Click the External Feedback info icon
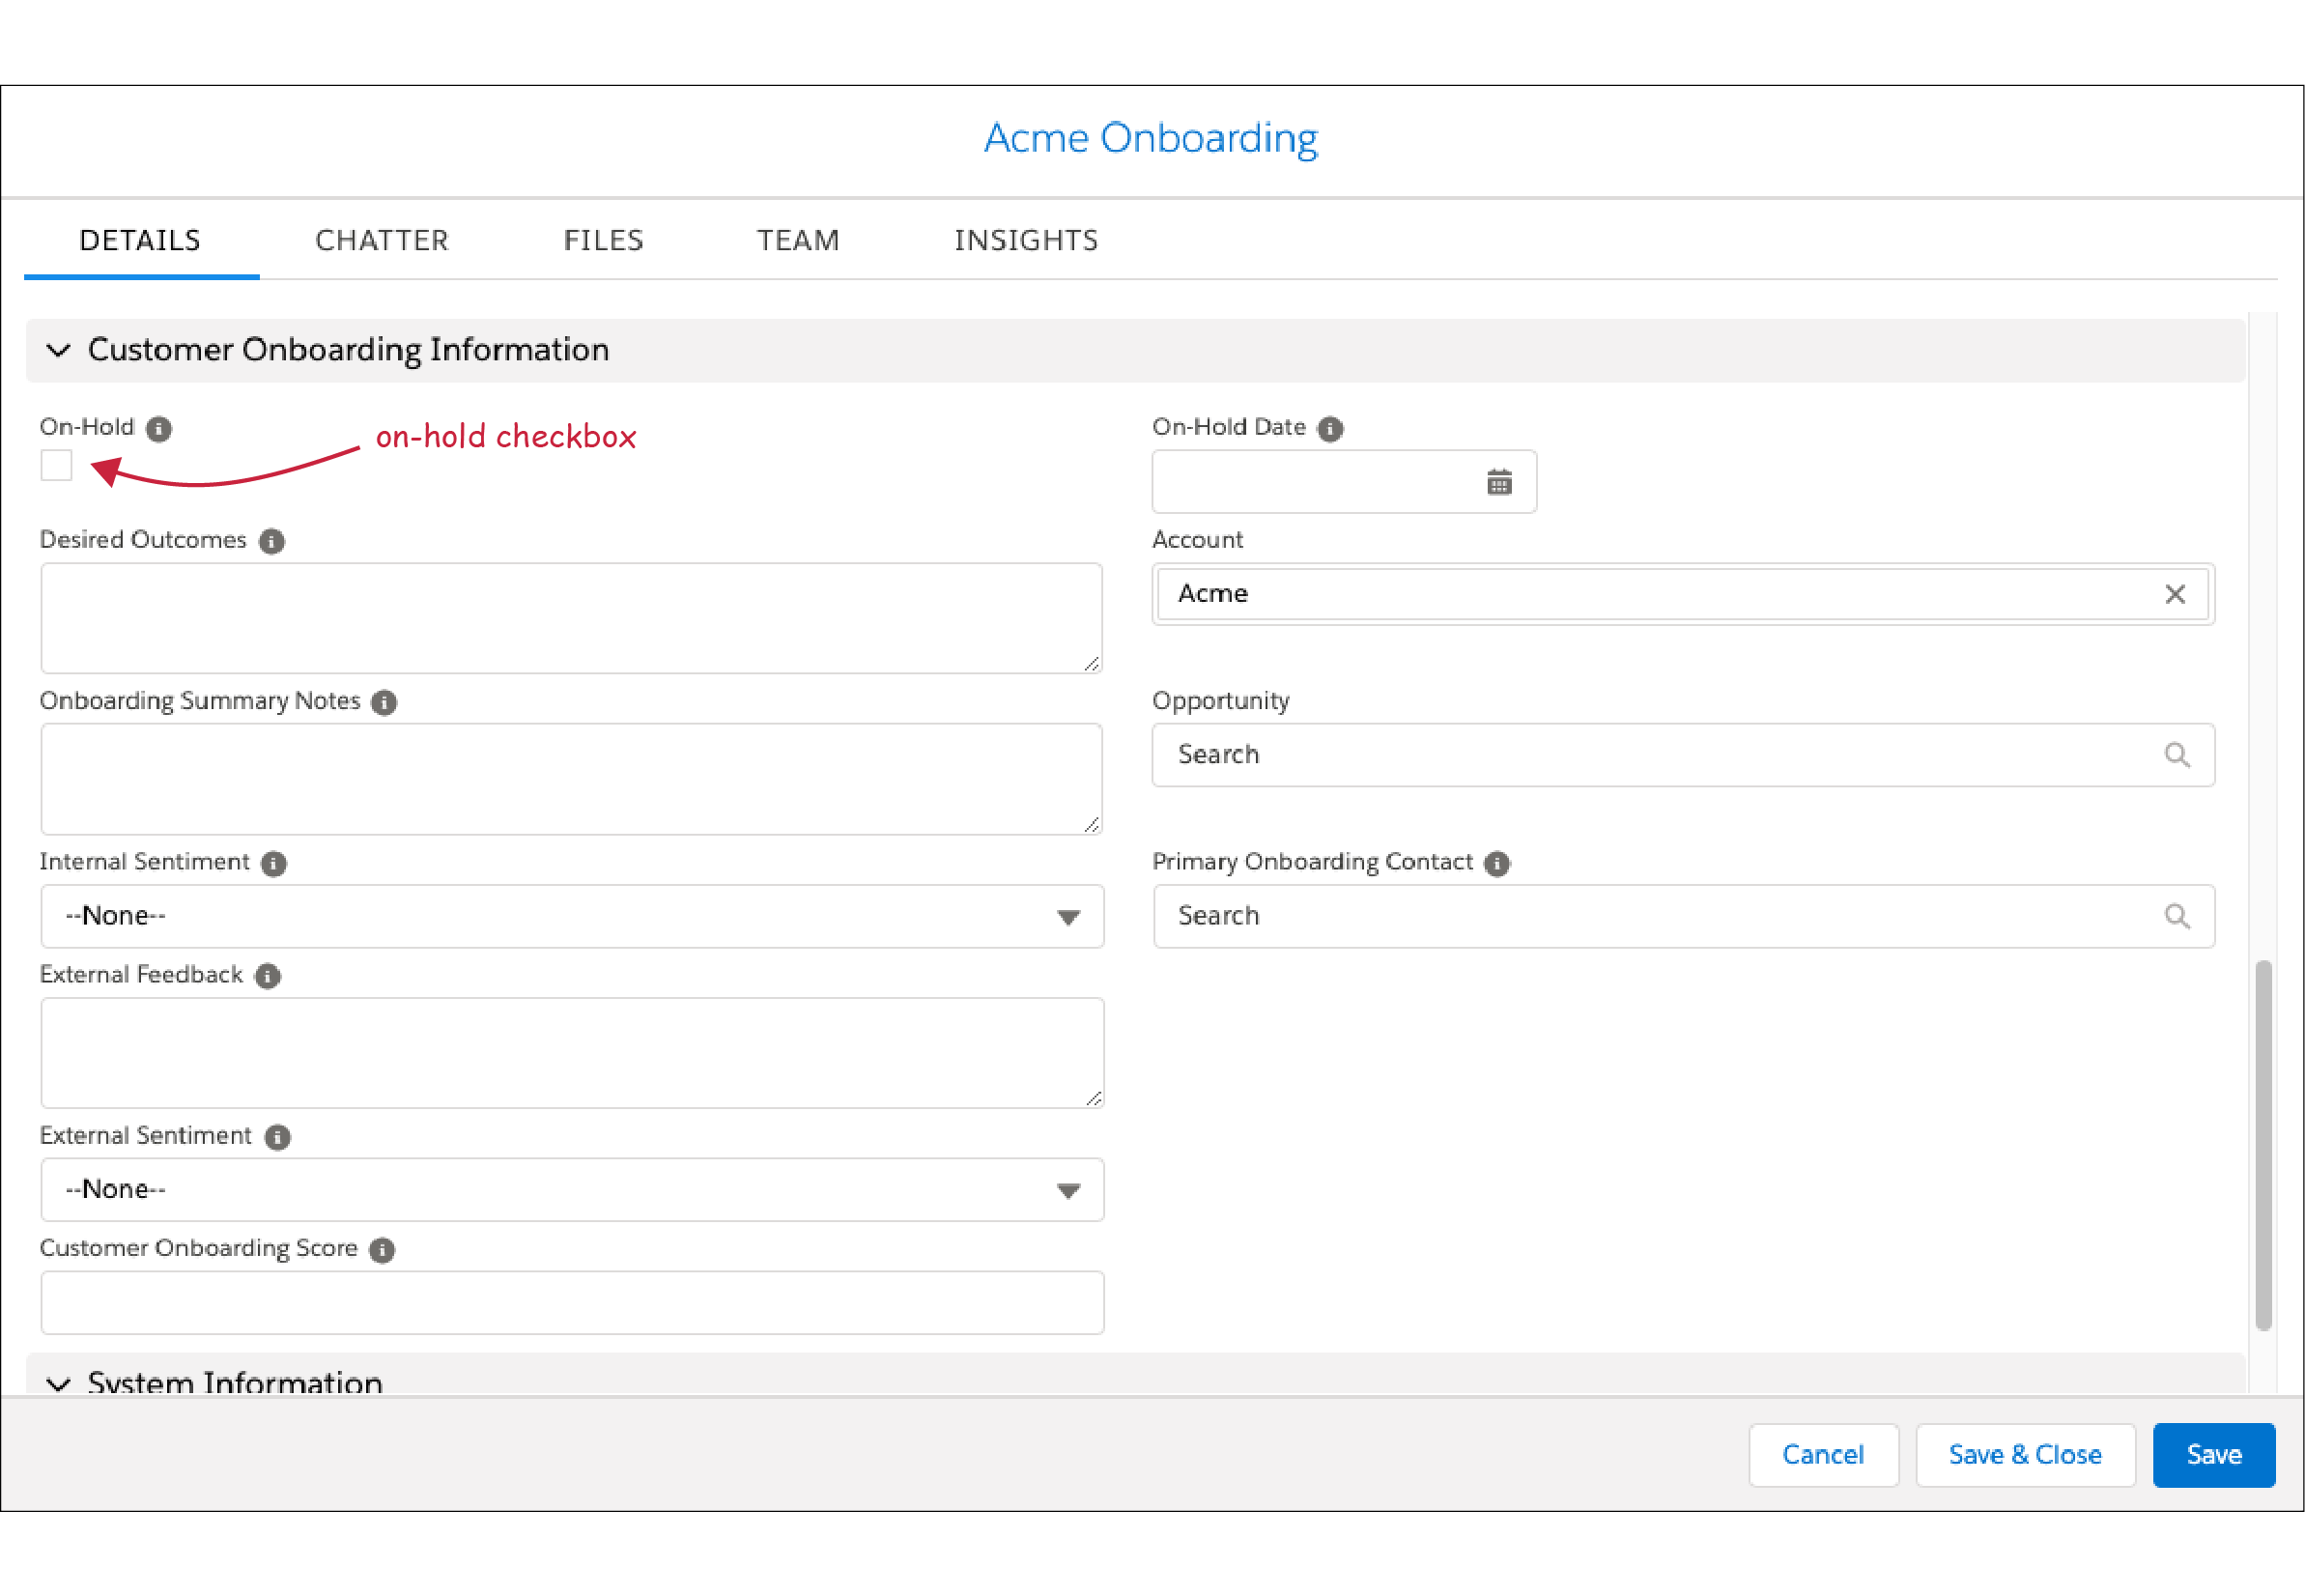 268,977
